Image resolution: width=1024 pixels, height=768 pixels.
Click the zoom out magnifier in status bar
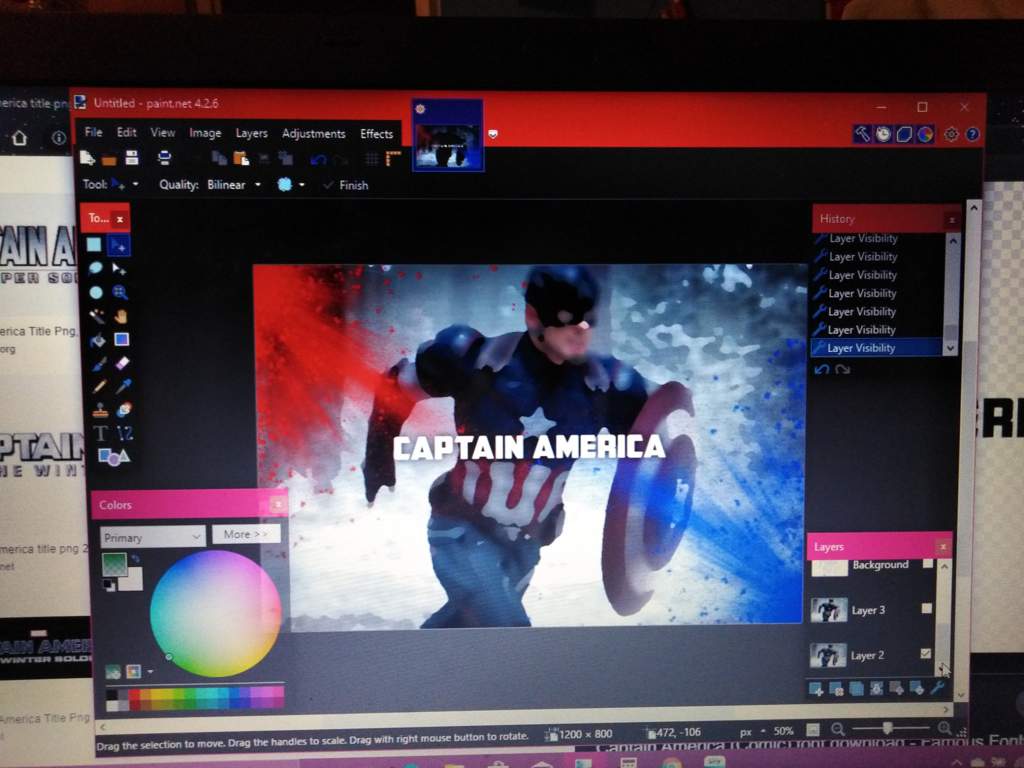pyautogui.click(x=838, y=729)
